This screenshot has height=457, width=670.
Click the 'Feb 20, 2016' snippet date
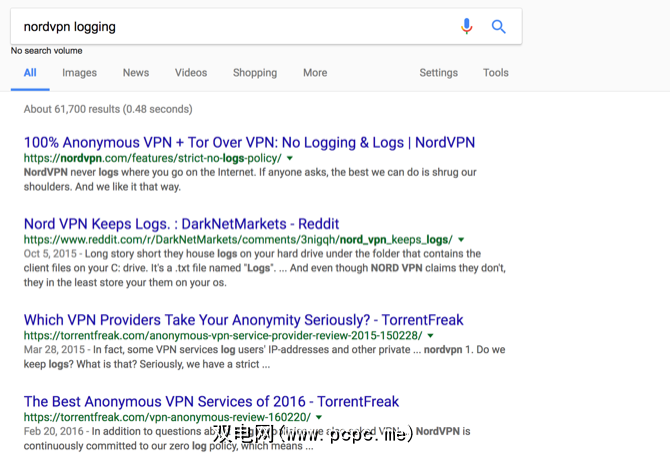click(53, 431)
